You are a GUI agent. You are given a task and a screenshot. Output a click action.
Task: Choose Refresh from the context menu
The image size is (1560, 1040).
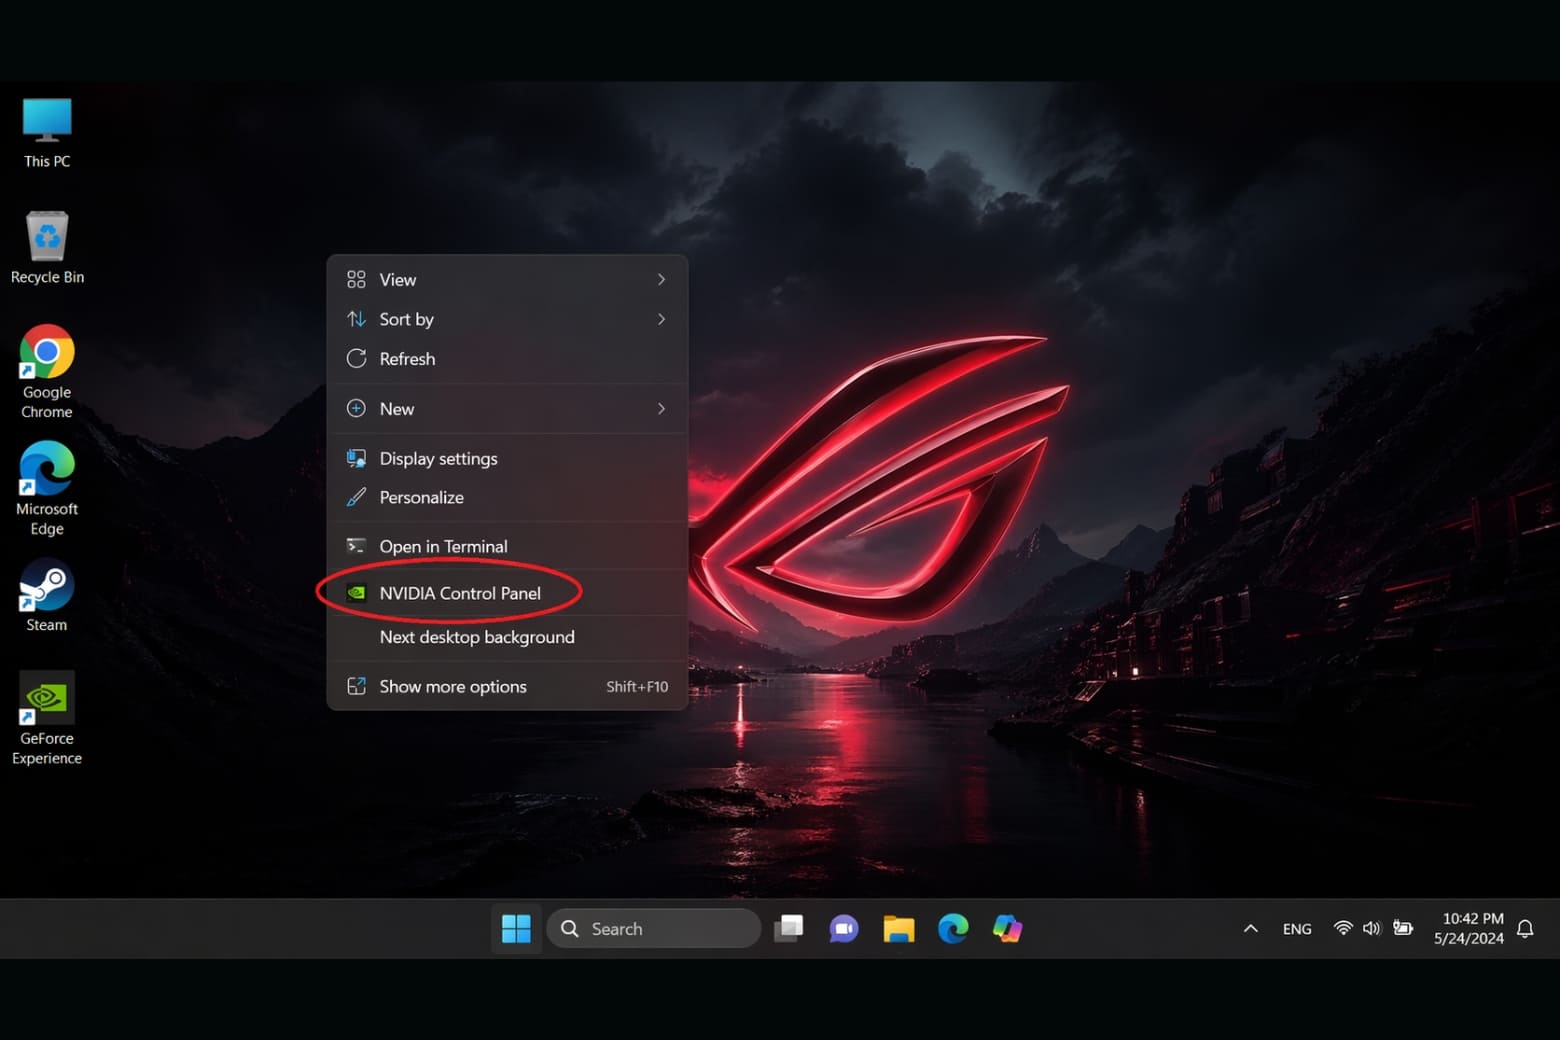507,359
